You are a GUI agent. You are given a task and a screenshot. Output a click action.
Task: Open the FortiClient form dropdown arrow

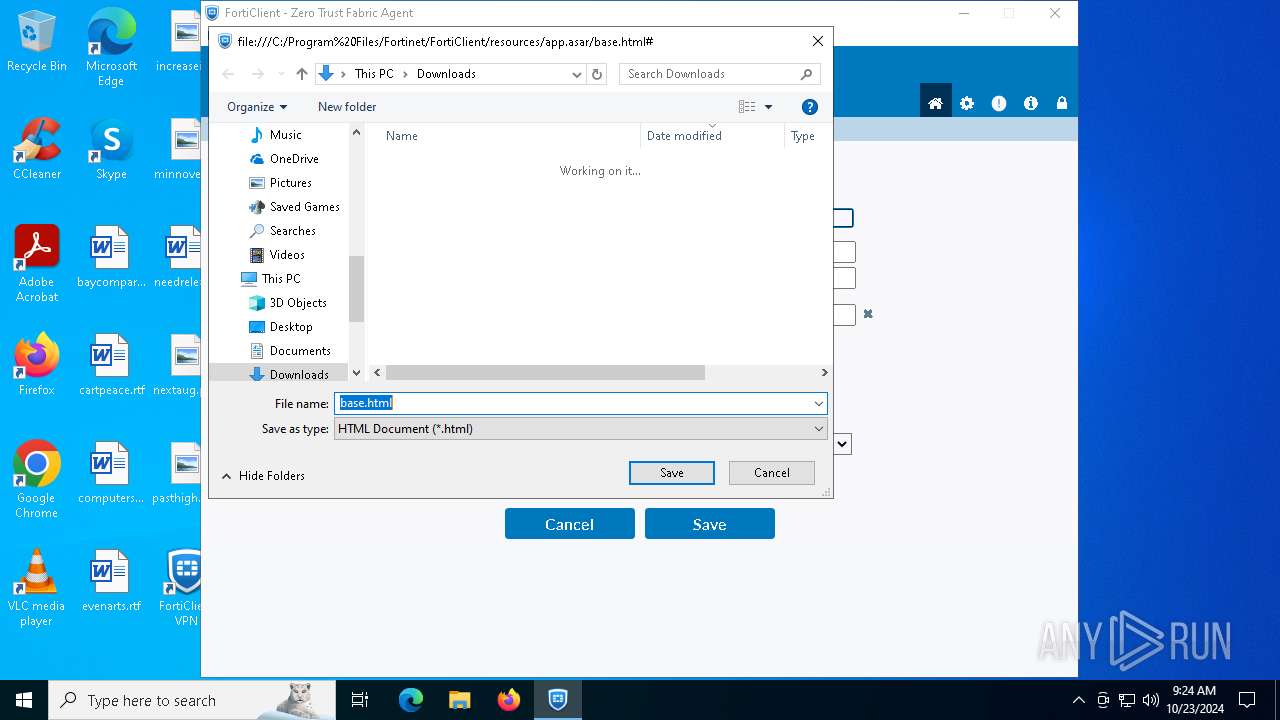[x=842, y=443]
